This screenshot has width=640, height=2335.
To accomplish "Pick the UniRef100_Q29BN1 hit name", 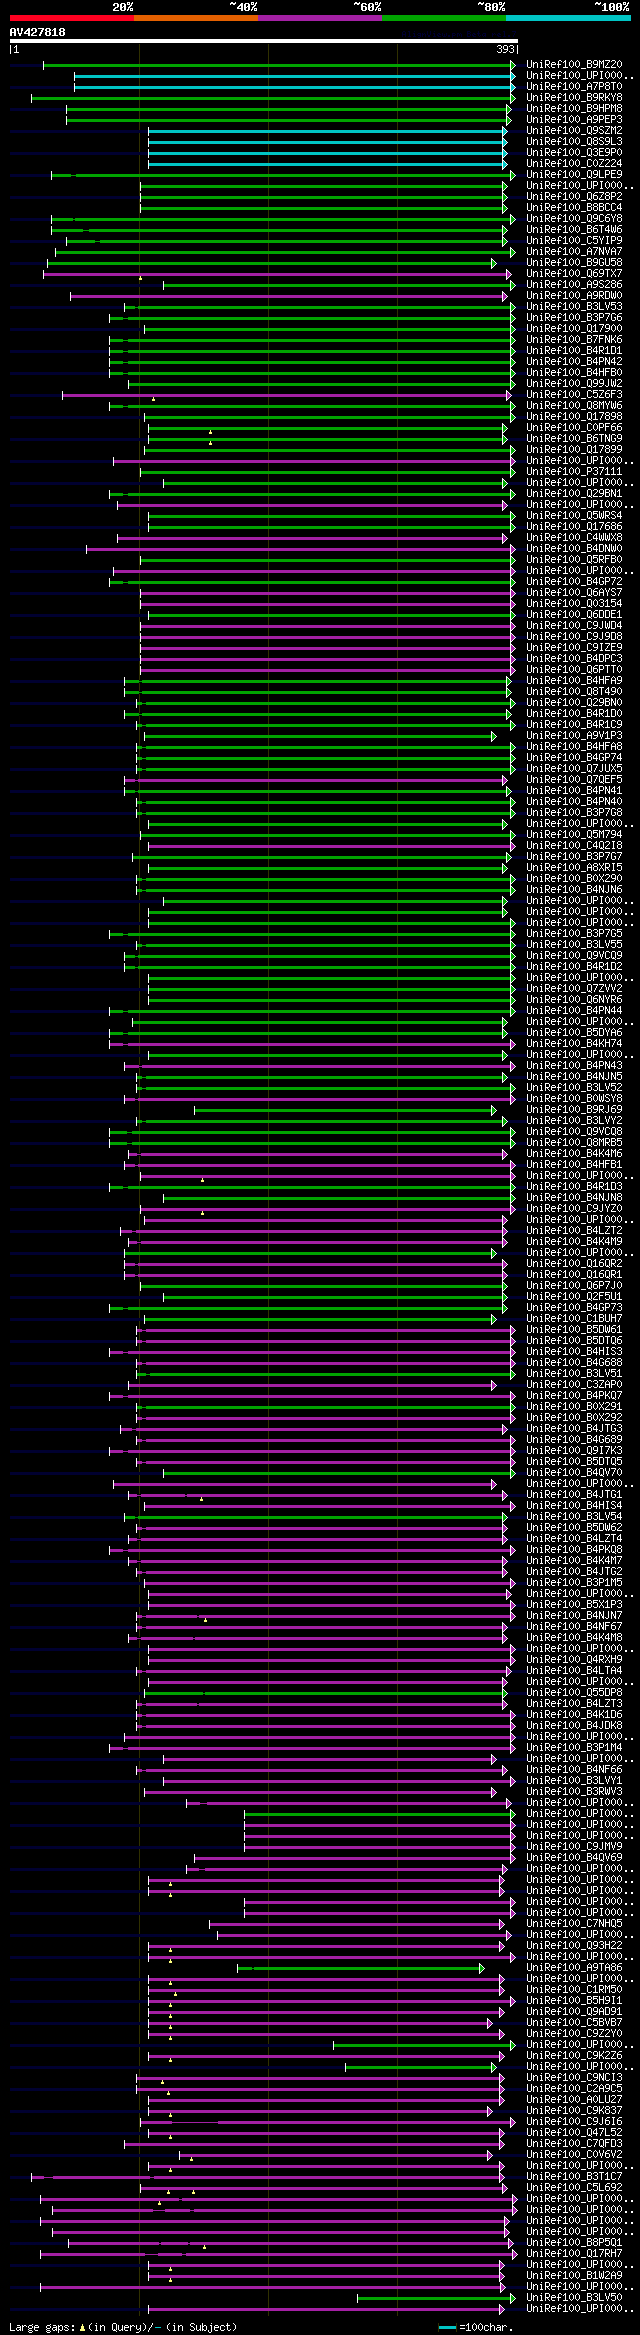I will pos(574,494).
